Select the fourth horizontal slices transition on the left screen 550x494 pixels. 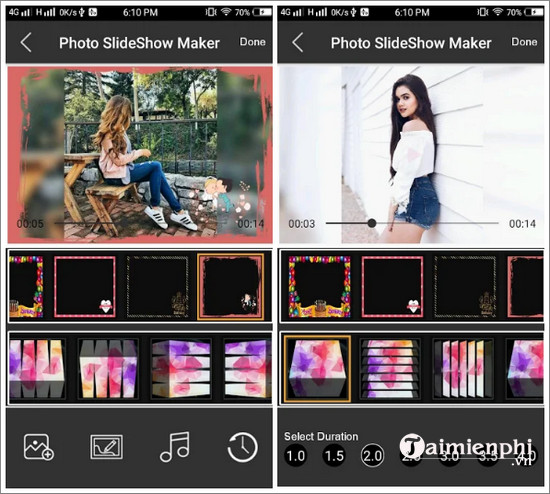(247, 368)
